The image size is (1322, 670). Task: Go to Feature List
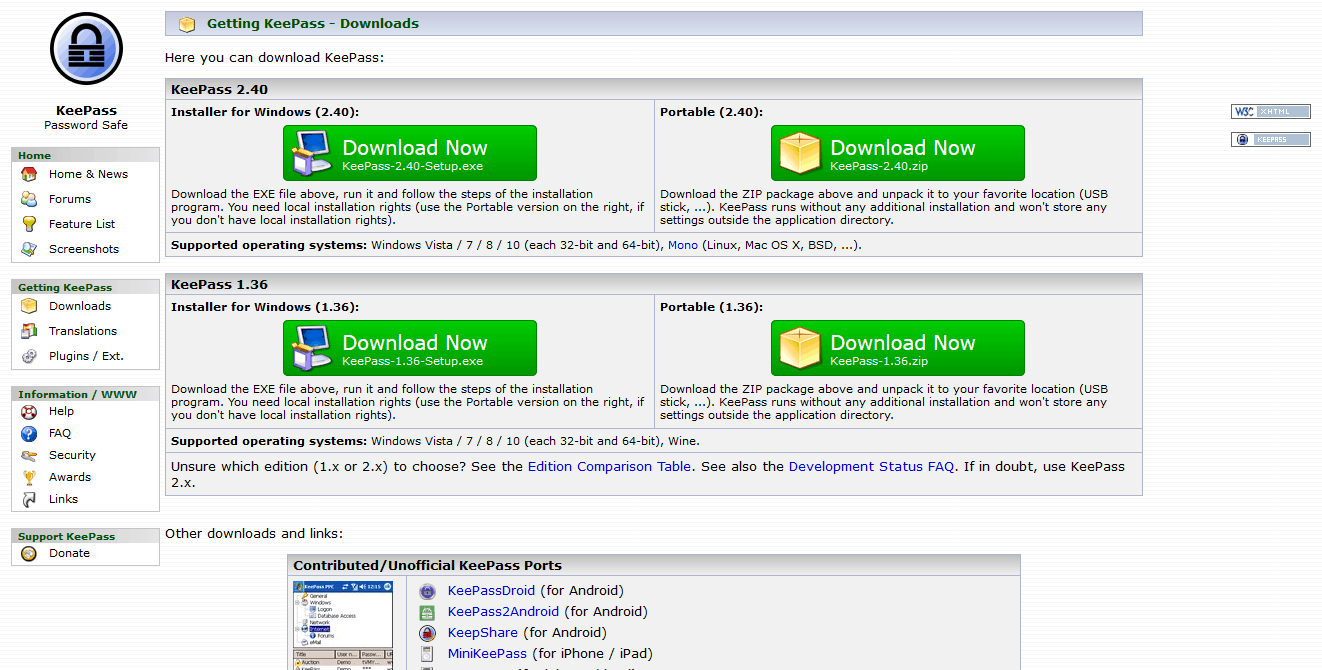(x=82, y=224)
